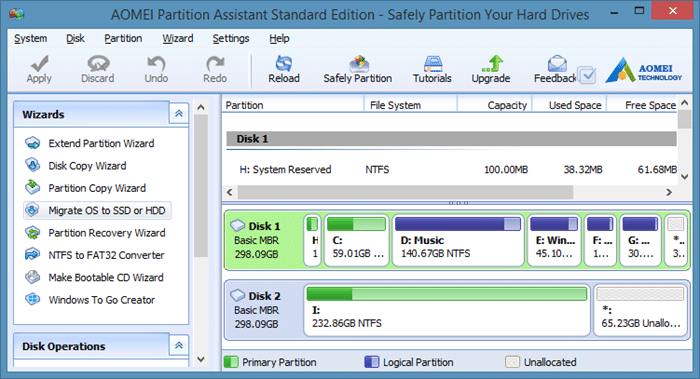Viewport: 700px width, 379px height.
Task: Click the Undo arrow icon
Action: pos(156,63)
